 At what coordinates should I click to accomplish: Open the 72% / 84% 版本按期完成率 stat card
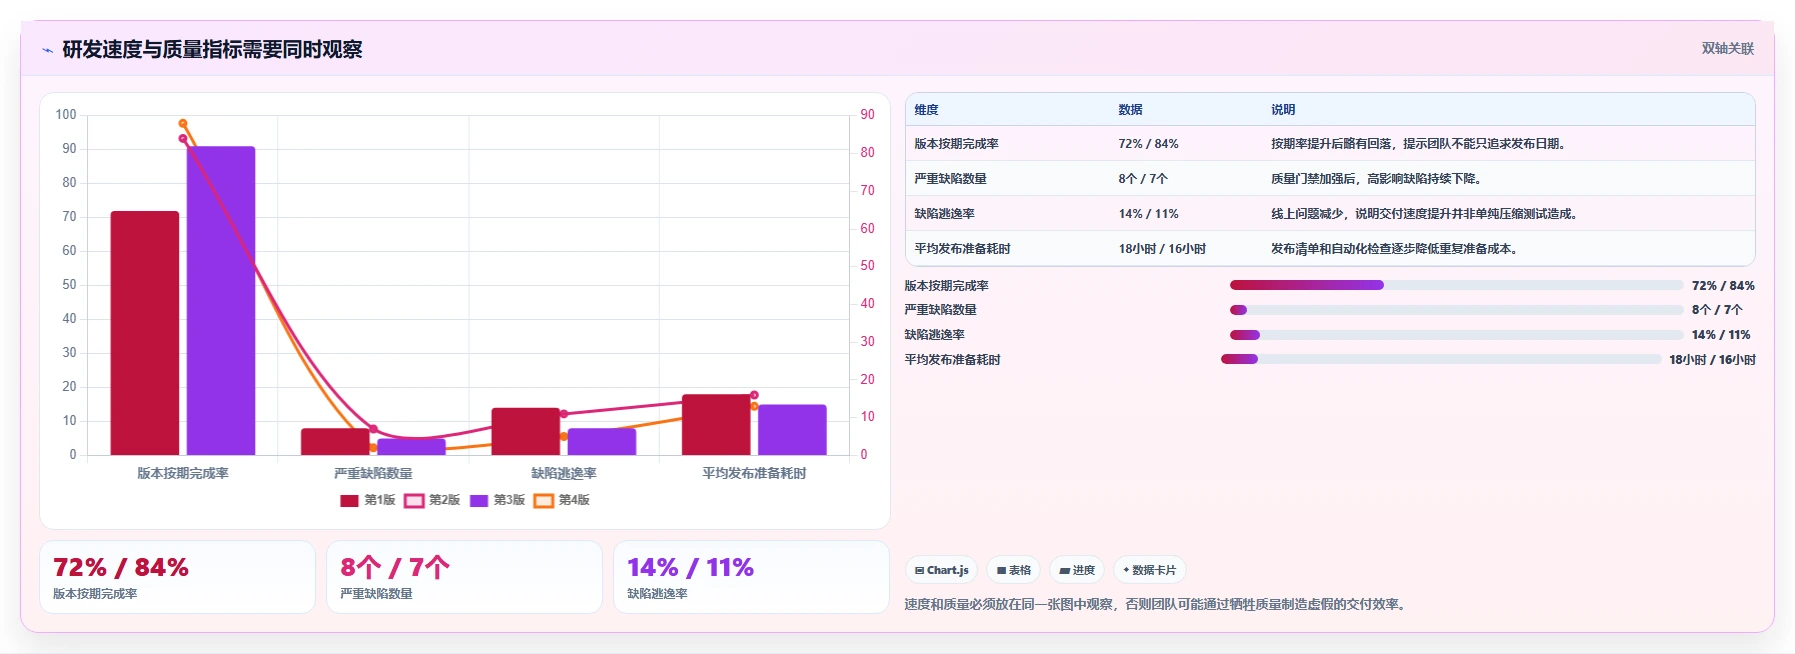click(177, 577)
